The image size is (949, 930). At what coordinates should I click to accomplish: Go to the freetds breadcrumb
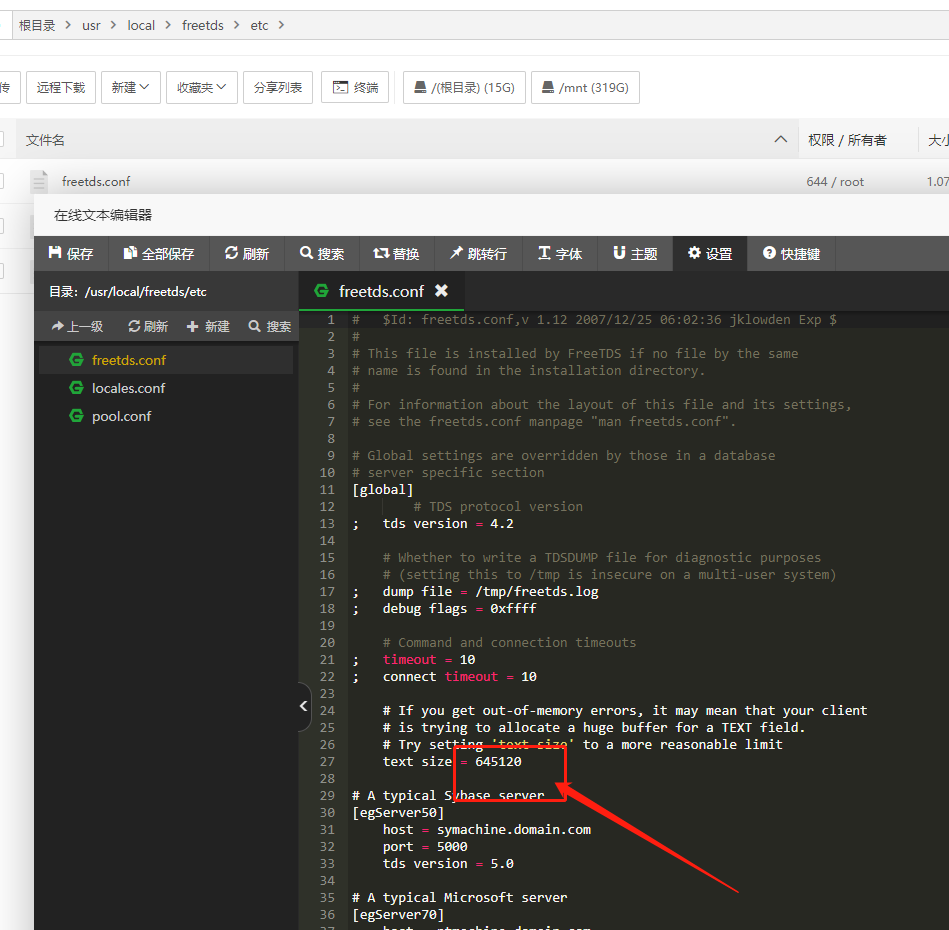pyautogui.click(x=203, y=25)
